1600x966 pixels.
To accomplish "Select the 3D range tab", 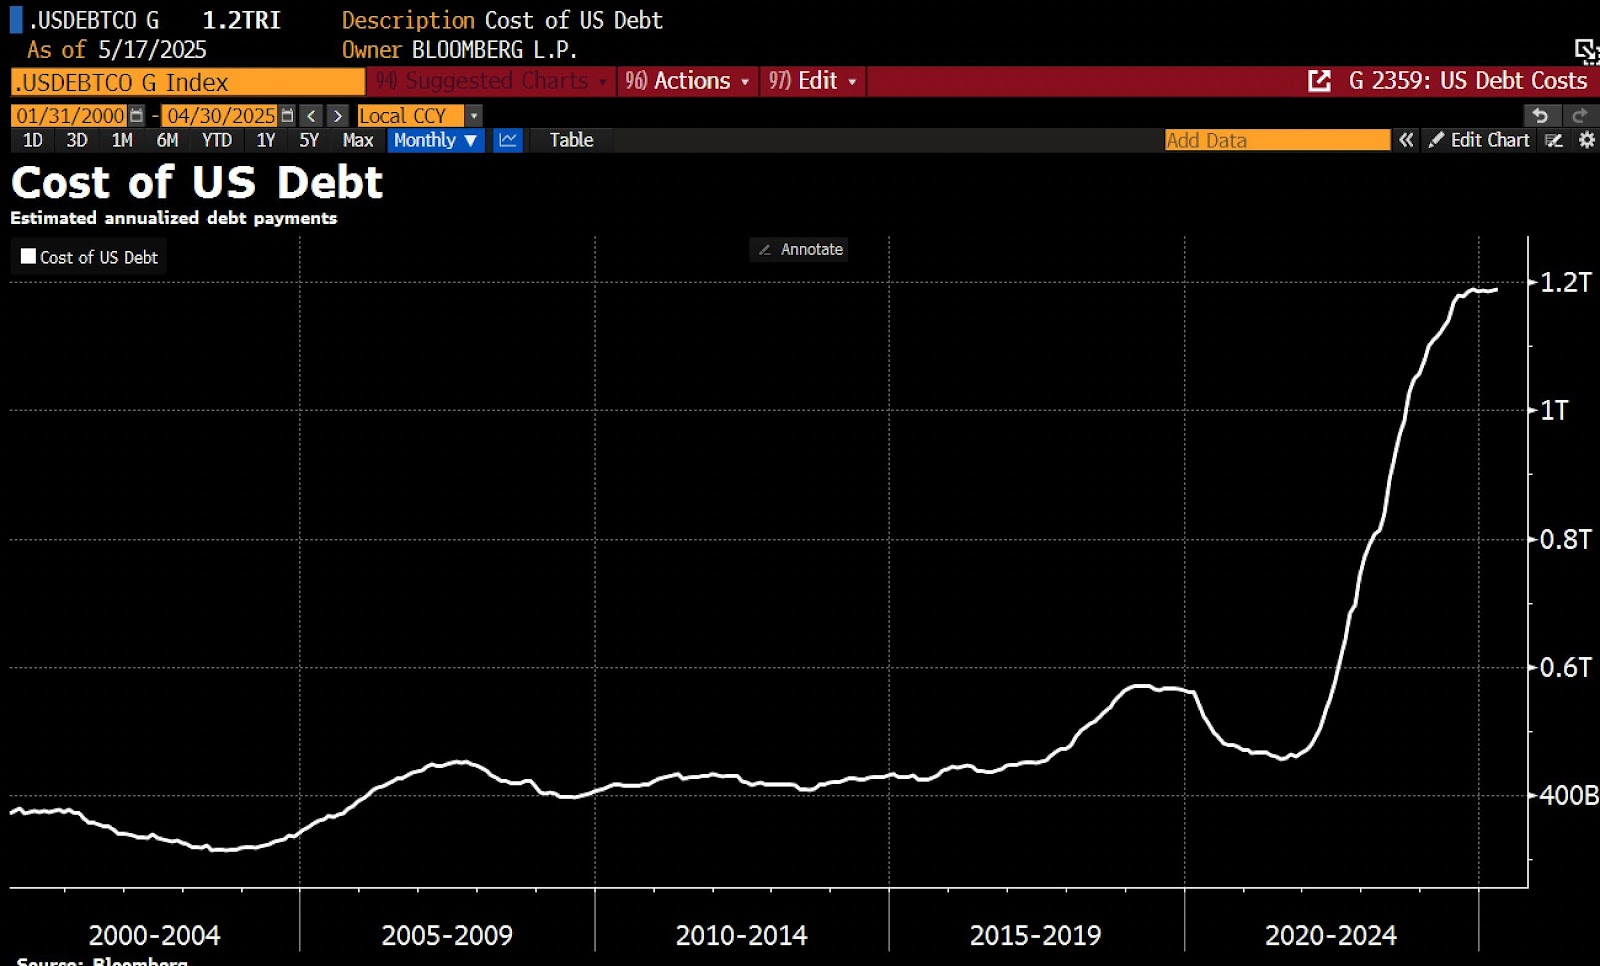I will point(77,140).
